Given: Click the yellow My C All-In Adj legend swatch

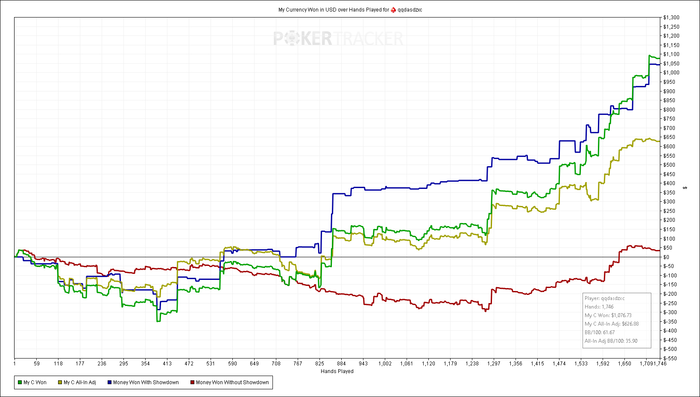Looking at the screenshot, I should click(x=59, y=383).
